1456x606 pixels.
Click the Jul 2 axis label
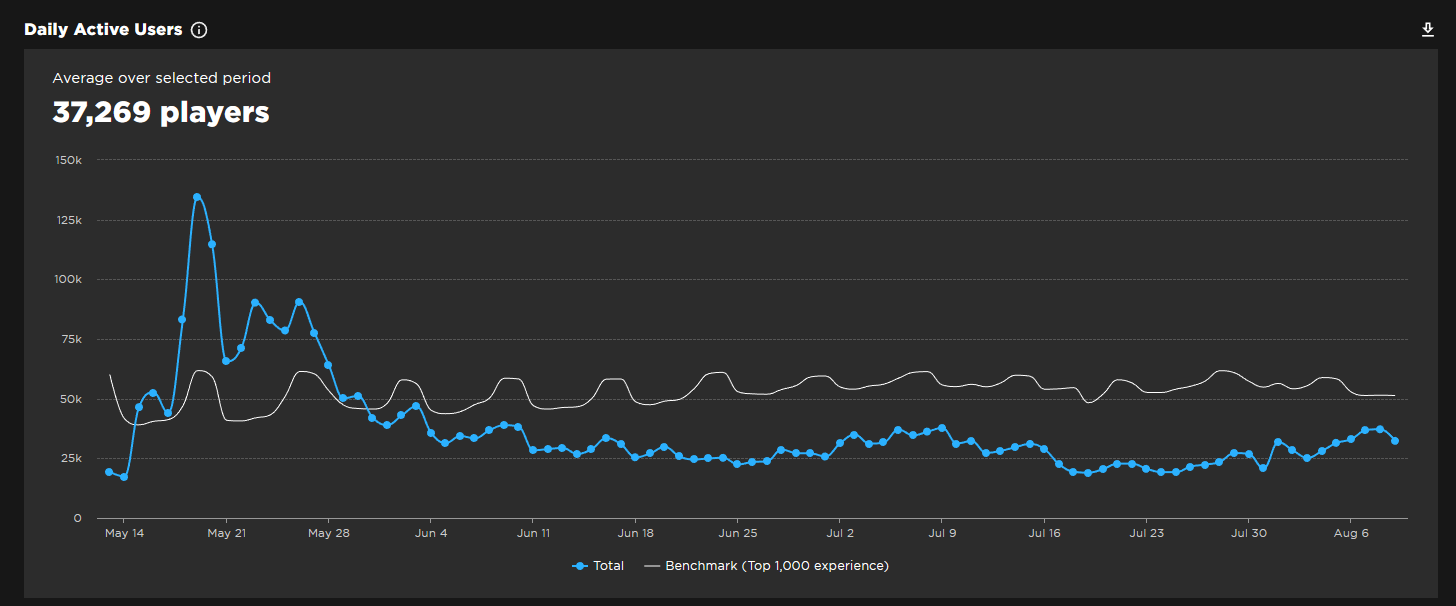(840, 533)
